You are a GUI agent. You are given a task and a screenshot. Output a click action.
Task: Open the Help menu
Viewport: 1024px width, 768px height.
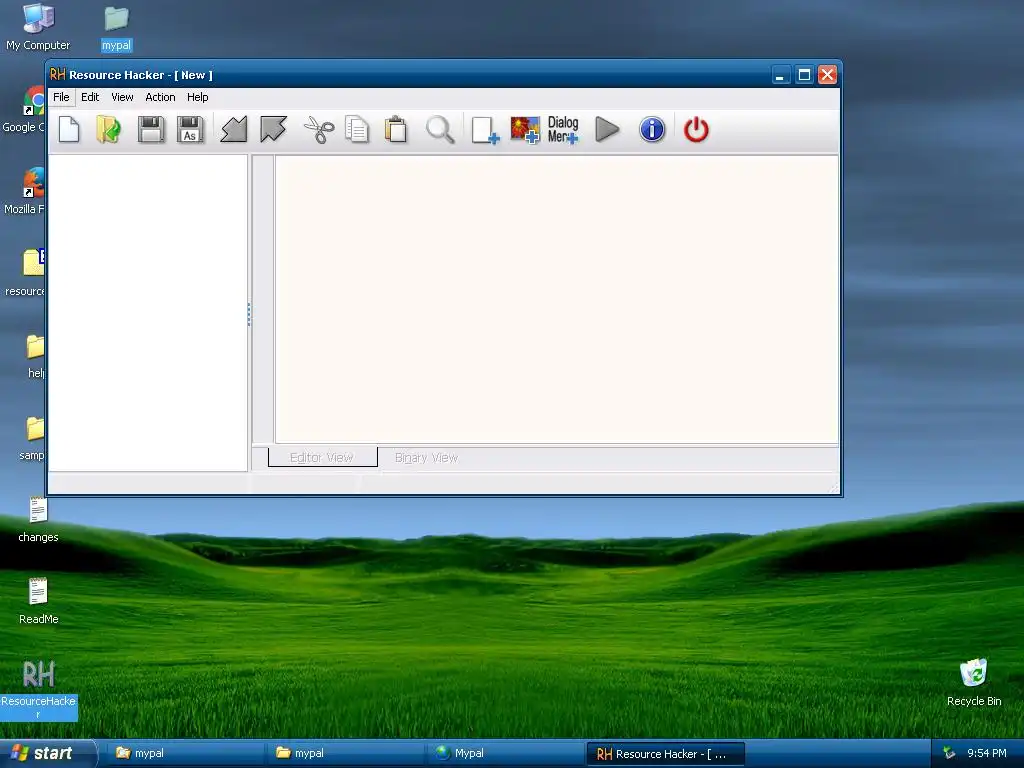click(x=197, y=97)
